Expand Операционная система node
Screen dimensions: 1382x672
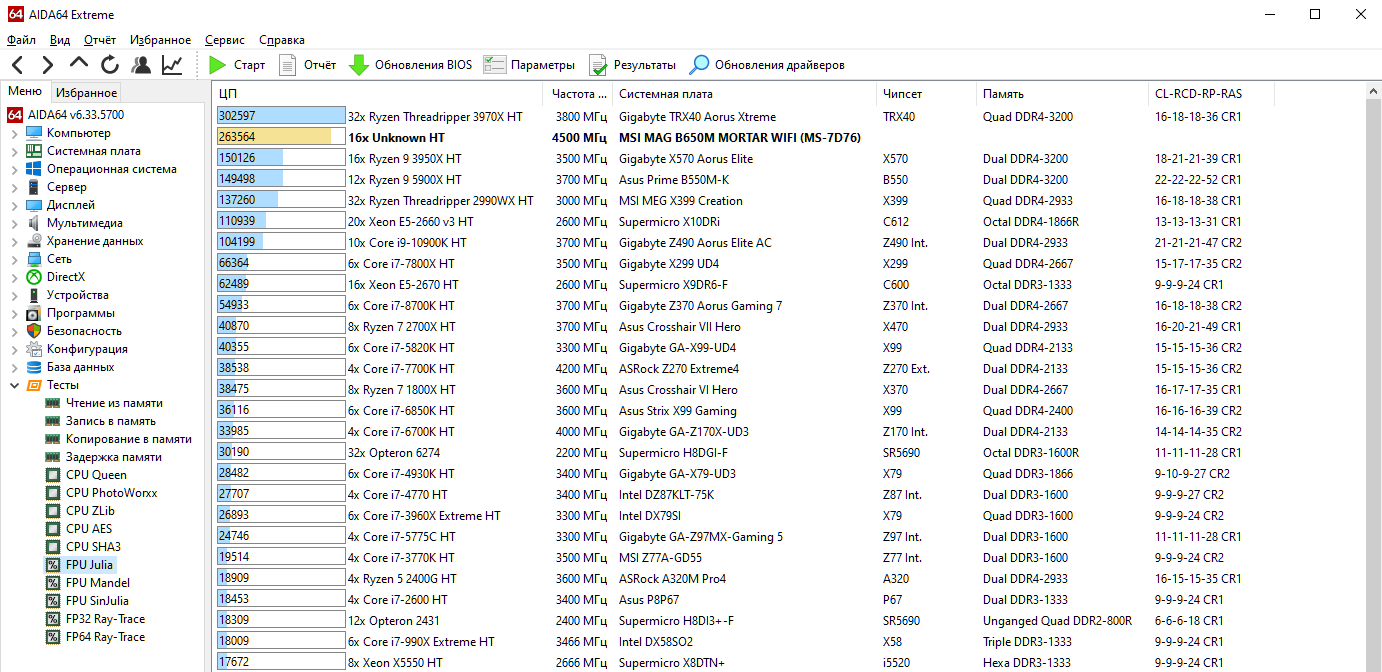click(x=14, y=169)
